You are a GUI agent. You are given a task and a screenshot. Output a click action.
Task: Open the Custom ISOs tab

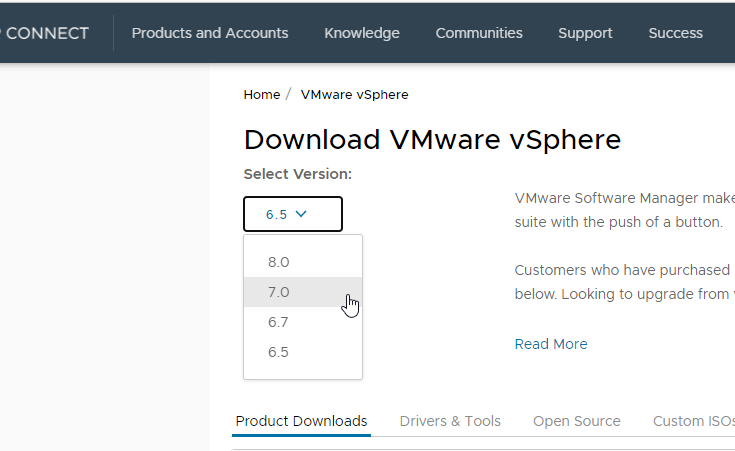[694, 421]
